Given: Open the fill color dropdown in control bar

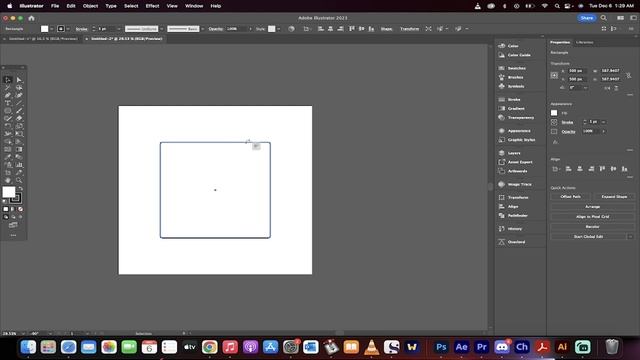Looking at the screenshot, I should [x=52, y=29].
